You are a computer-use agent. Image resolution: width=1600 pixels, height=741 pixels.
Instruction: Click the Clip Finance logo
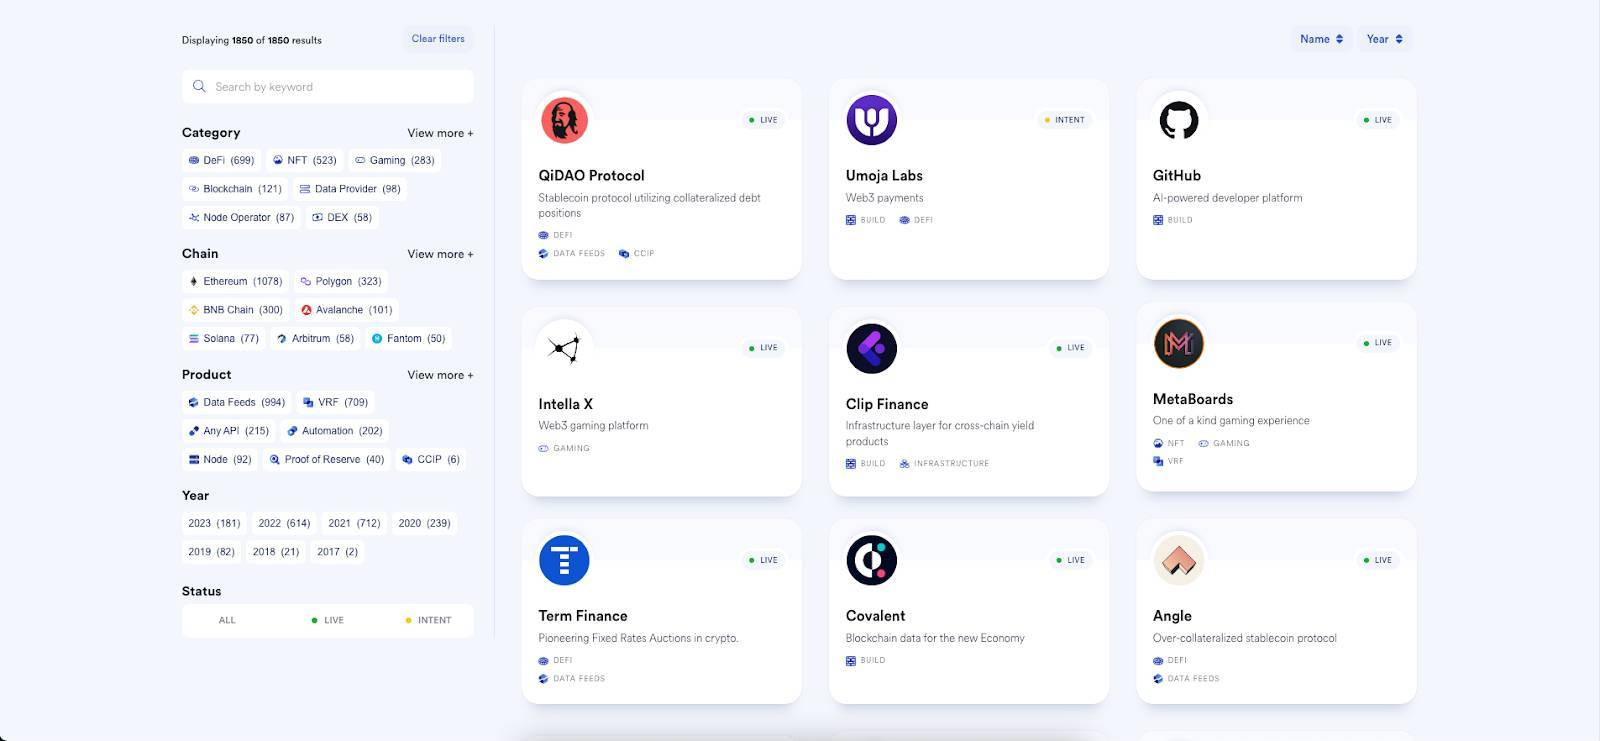pyautogui.click(x=871, y=348)
